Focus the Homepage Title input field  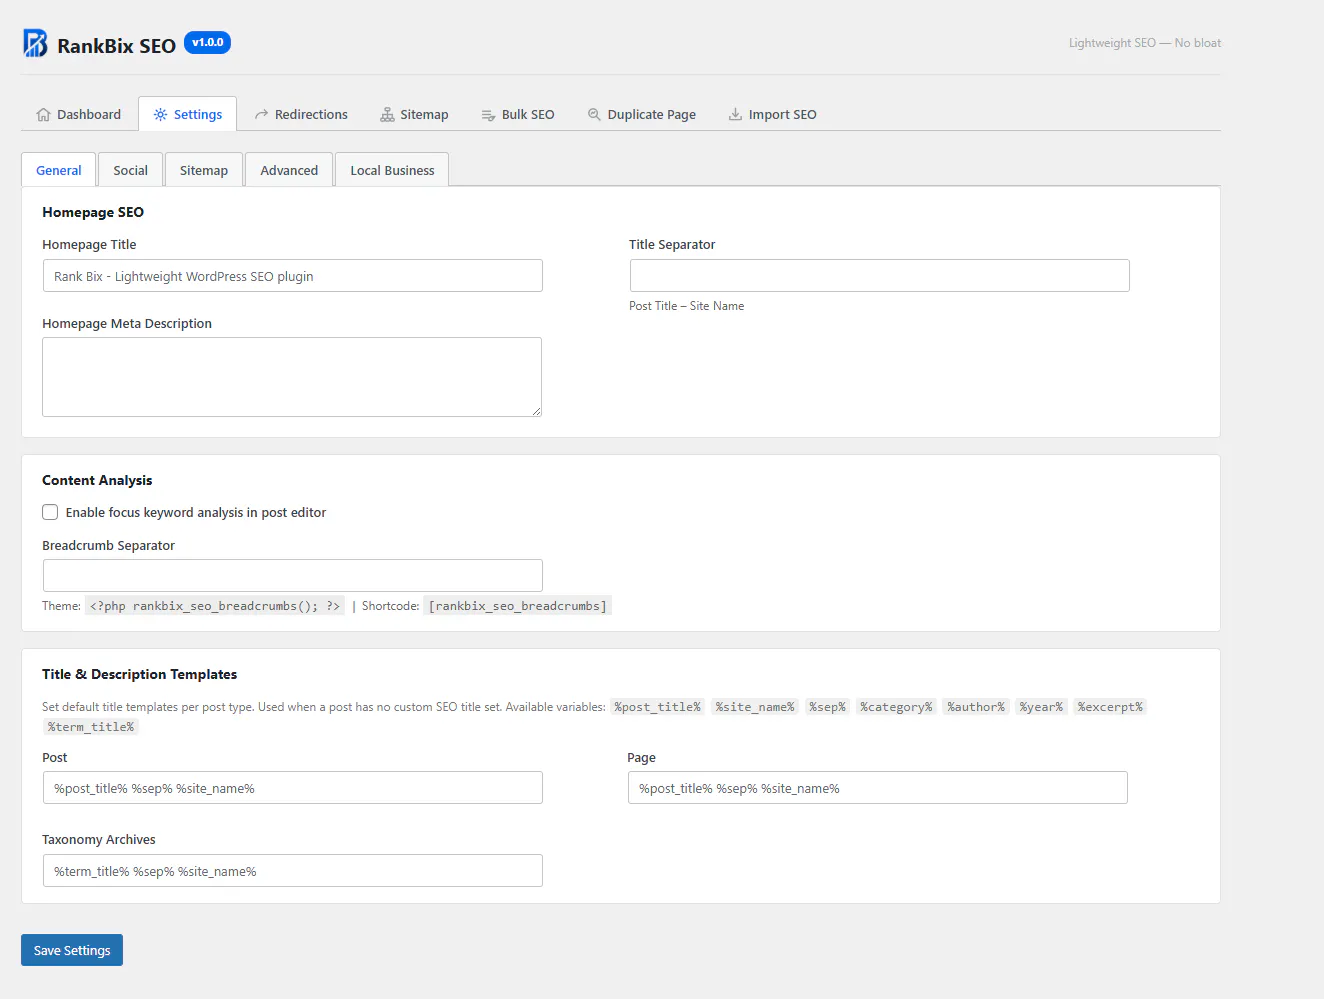coord(293,276)
